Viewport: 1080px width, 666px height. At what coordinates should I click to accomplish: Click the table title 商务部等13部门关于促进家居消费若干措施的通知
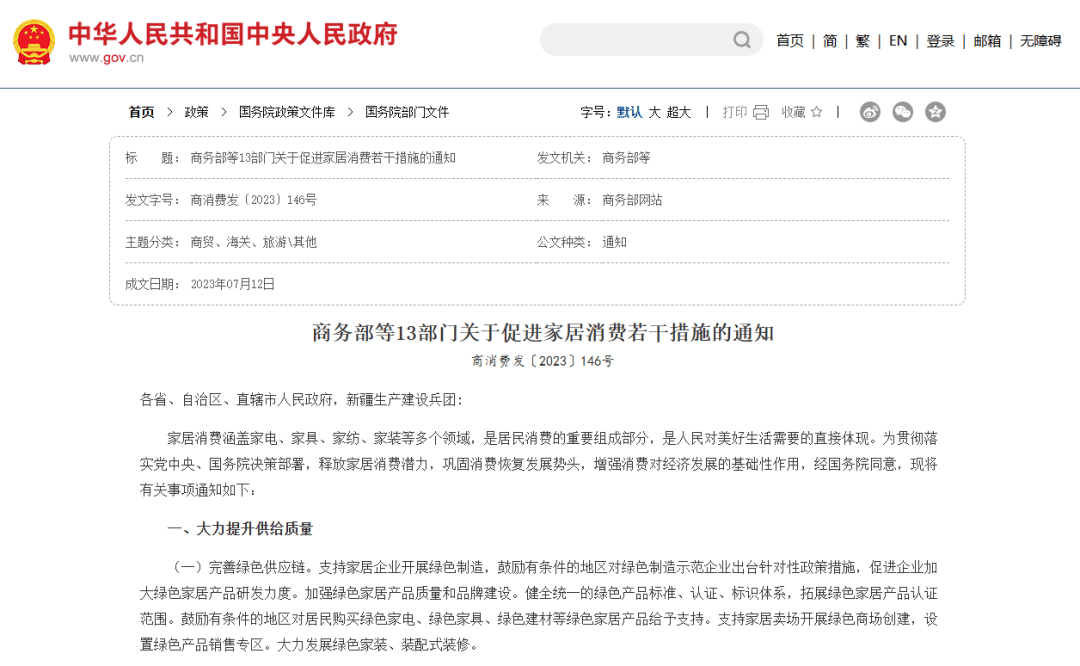click(x=323, y=158)
